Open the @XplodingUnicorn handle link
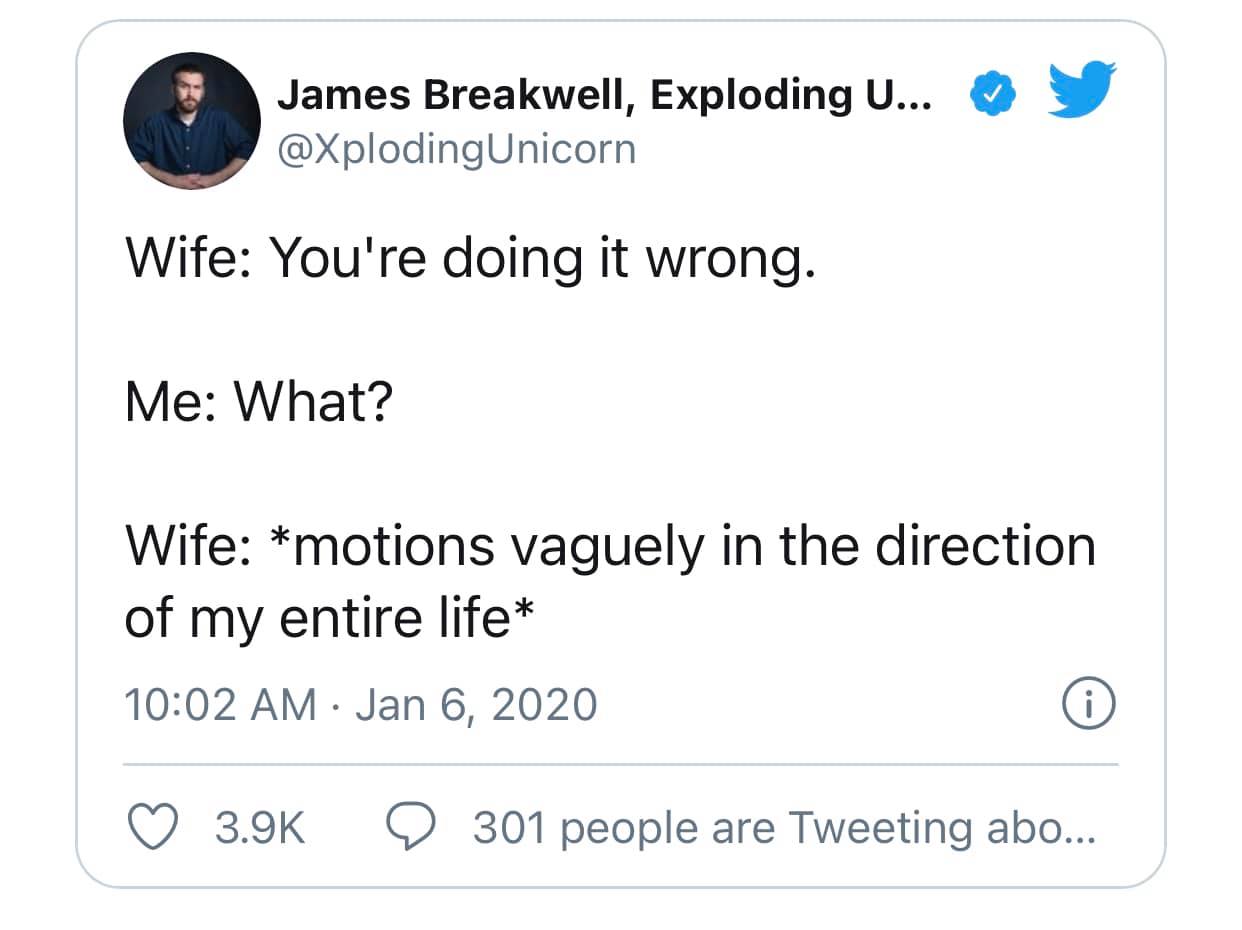Image resolution: width=1242 pixels, height=930 pixels. (455, 149)
